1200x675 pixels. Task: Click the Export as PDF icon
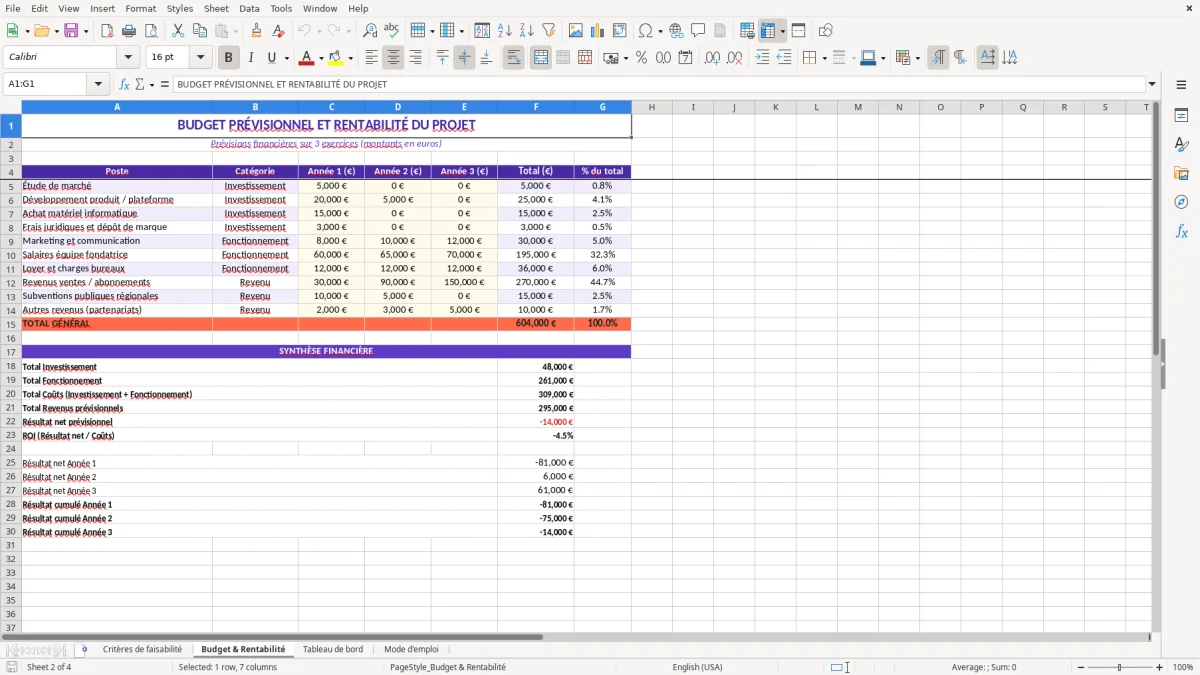(107, 31)
